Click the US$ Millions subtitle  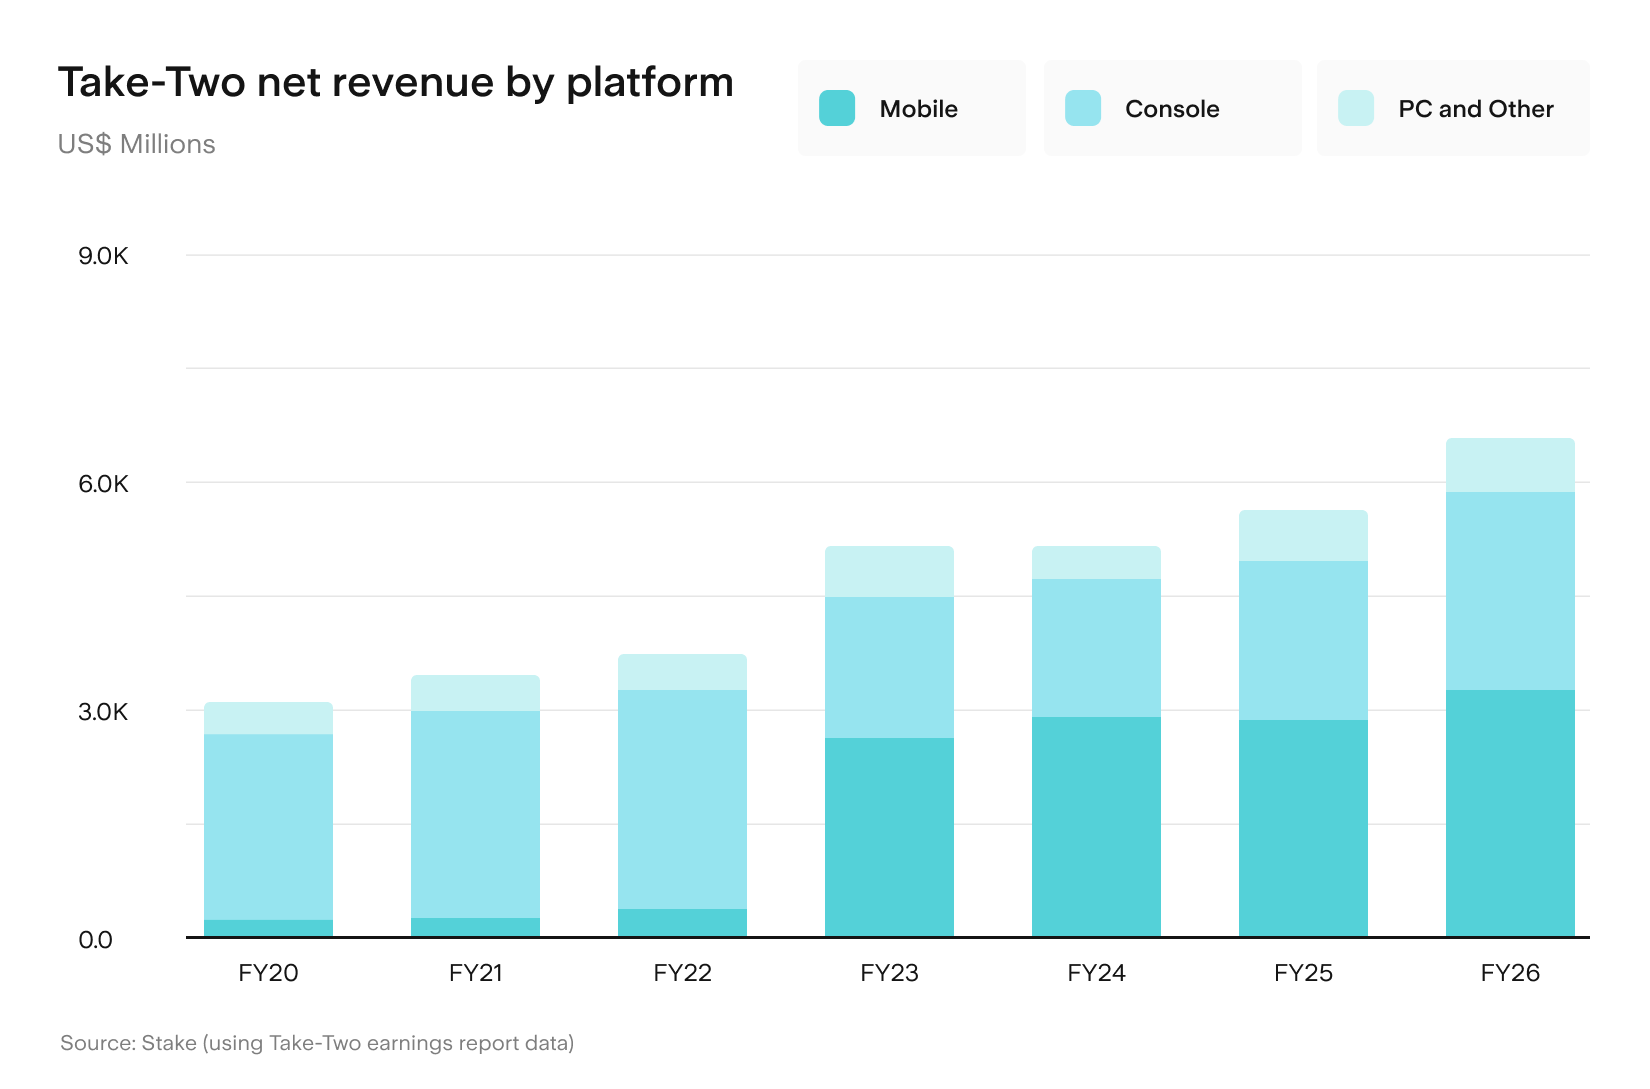pyautogui.click(x=137, y=144)
